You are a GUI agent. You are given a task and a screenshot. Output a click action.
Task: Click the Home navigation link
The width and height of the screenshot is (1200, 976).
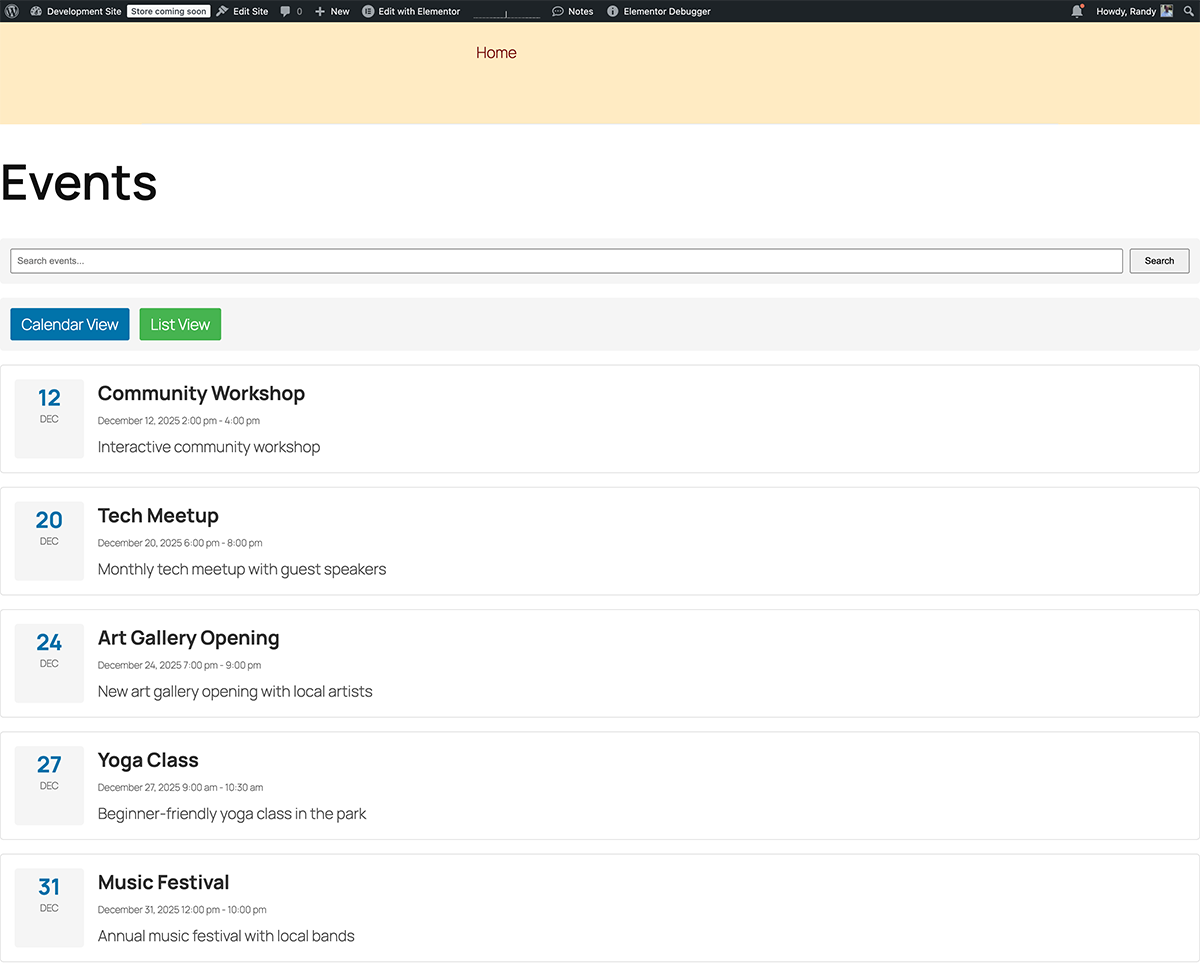tap(496, 53)
